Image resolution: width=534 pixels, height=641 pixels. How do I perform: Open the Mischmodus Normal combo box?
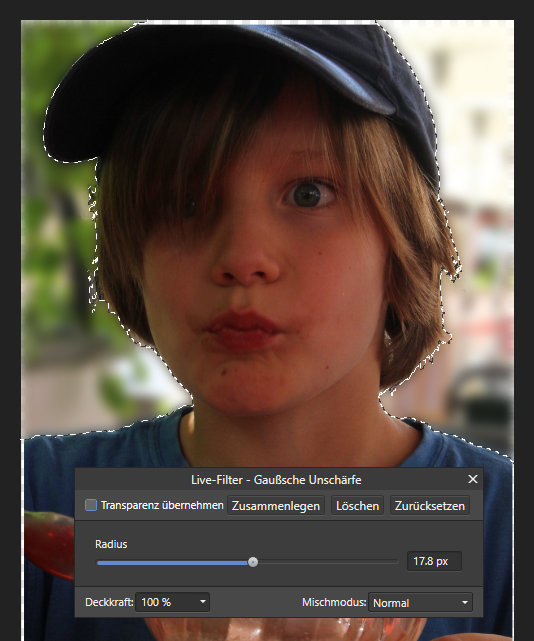point(420,603)
